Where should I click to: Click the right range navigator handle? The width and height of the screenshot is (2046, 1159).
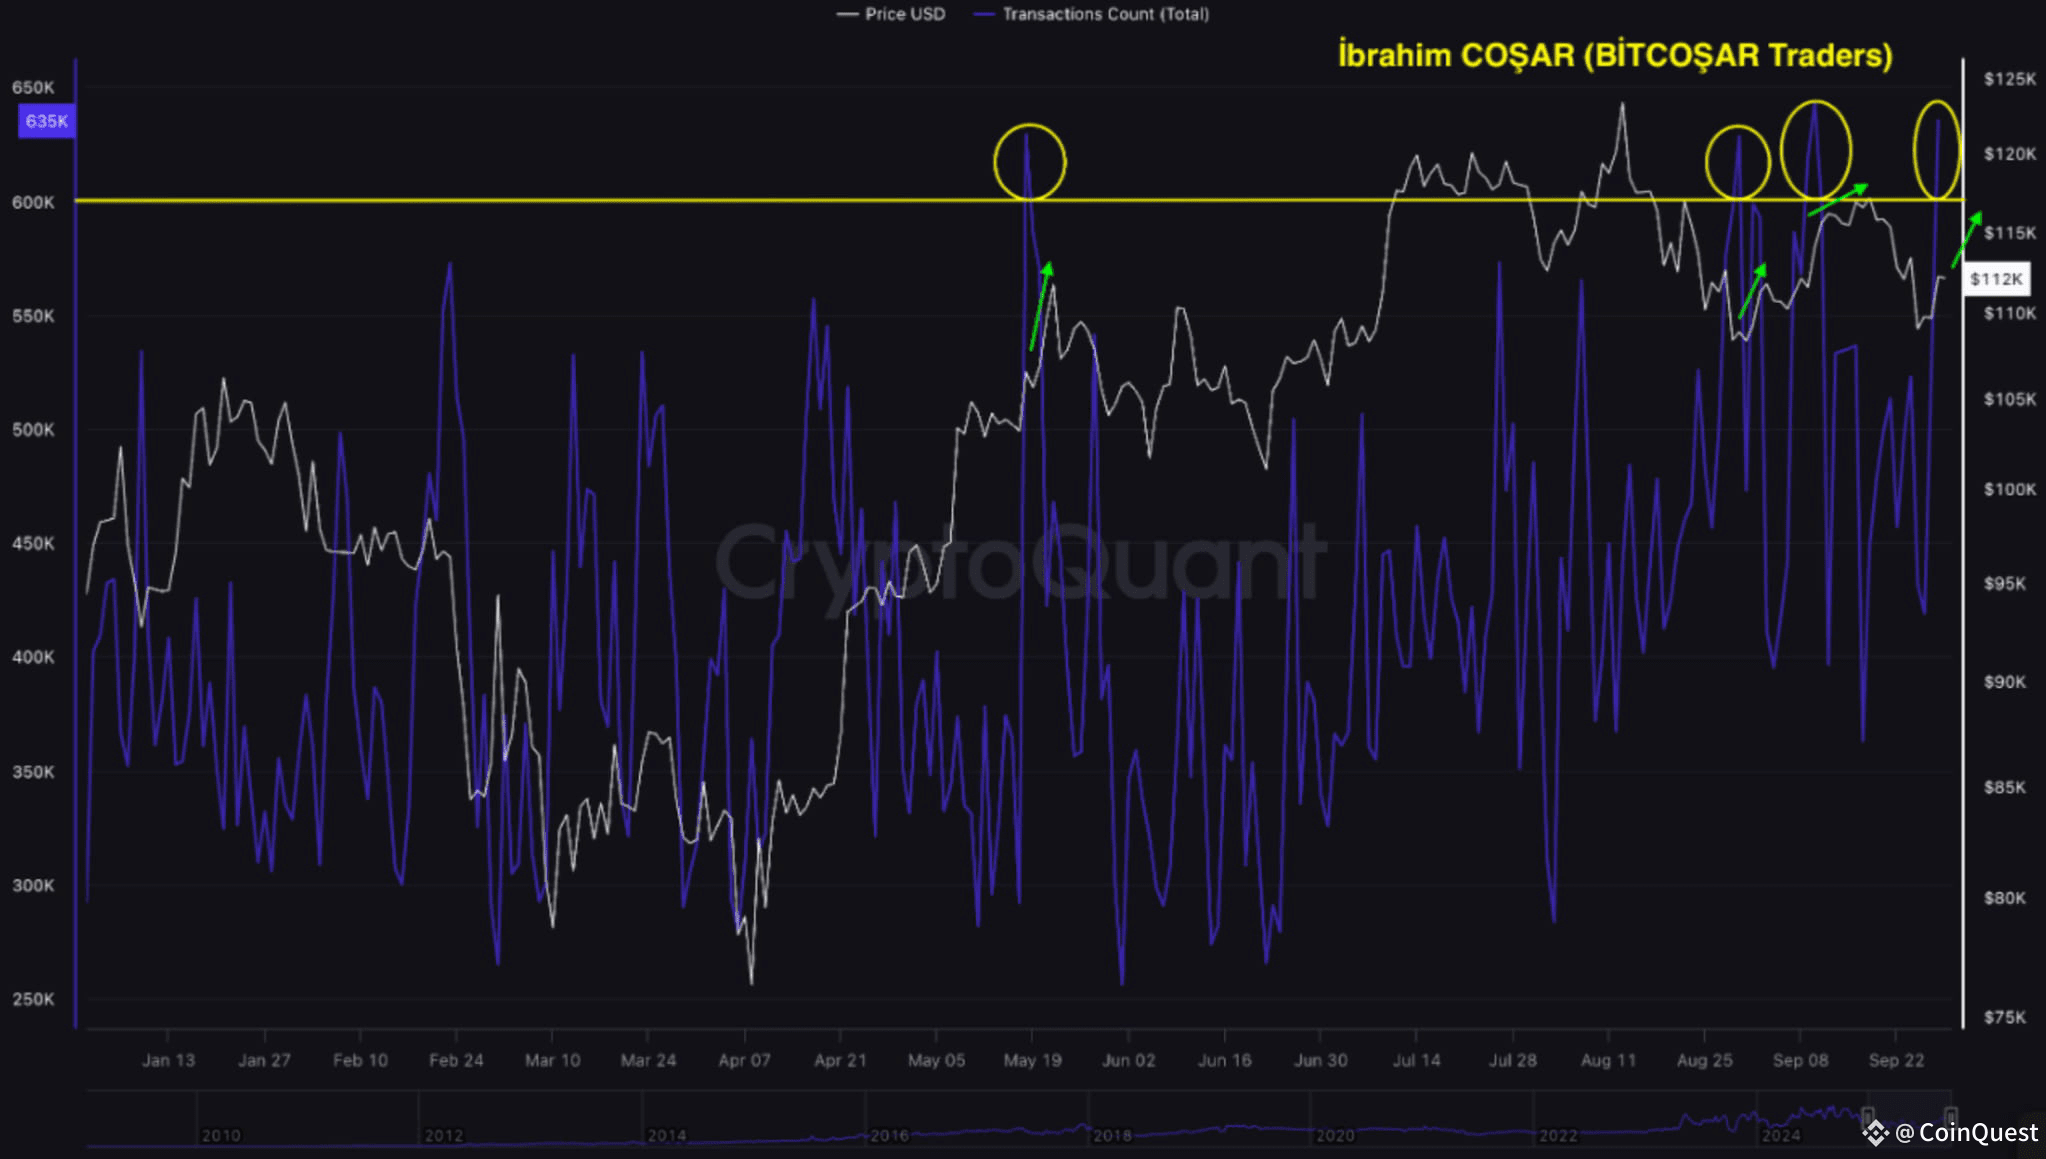tap(1950, 1114)
